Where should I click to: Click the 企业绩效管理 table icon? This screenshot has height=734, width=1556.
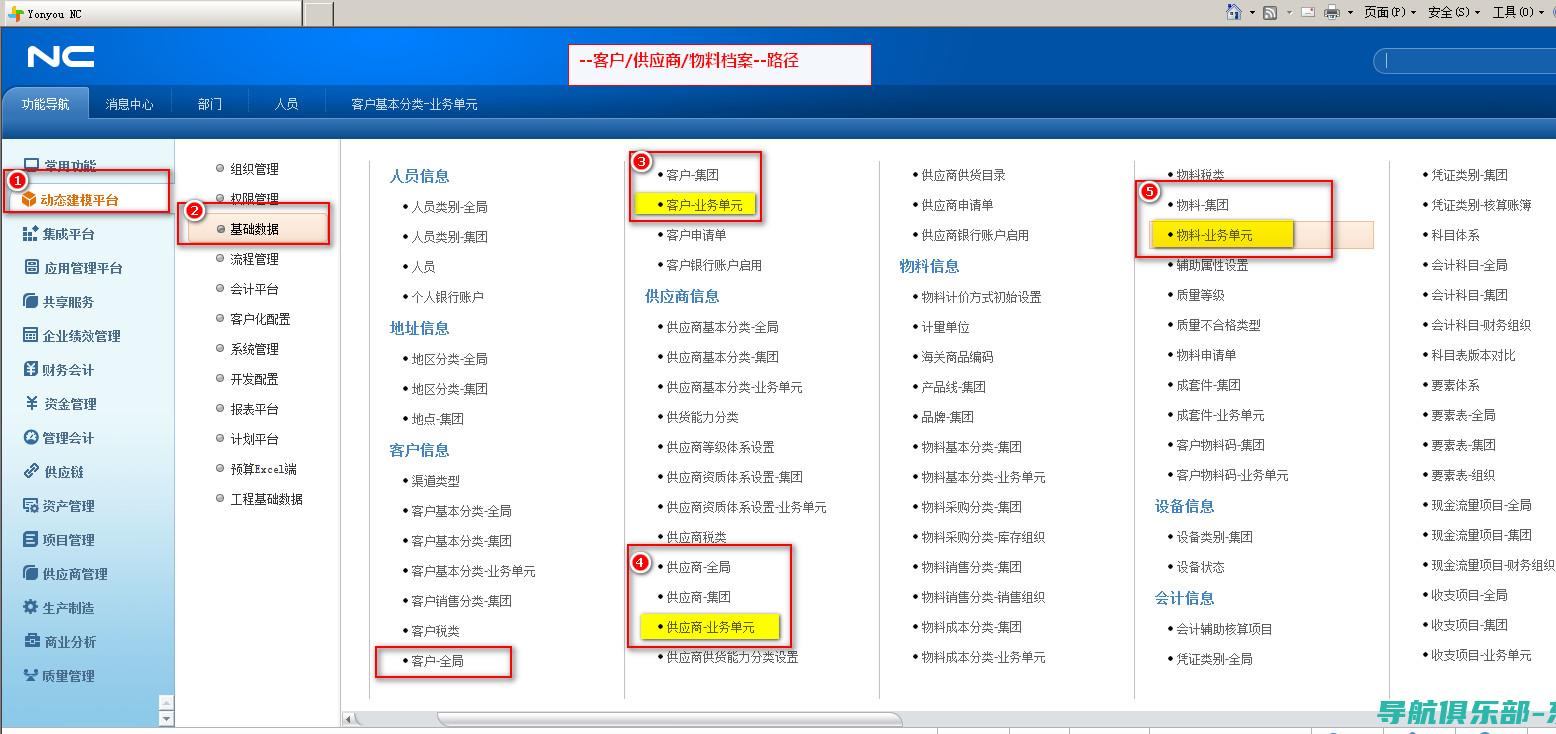pyautogui.click(x=31, y=335)
